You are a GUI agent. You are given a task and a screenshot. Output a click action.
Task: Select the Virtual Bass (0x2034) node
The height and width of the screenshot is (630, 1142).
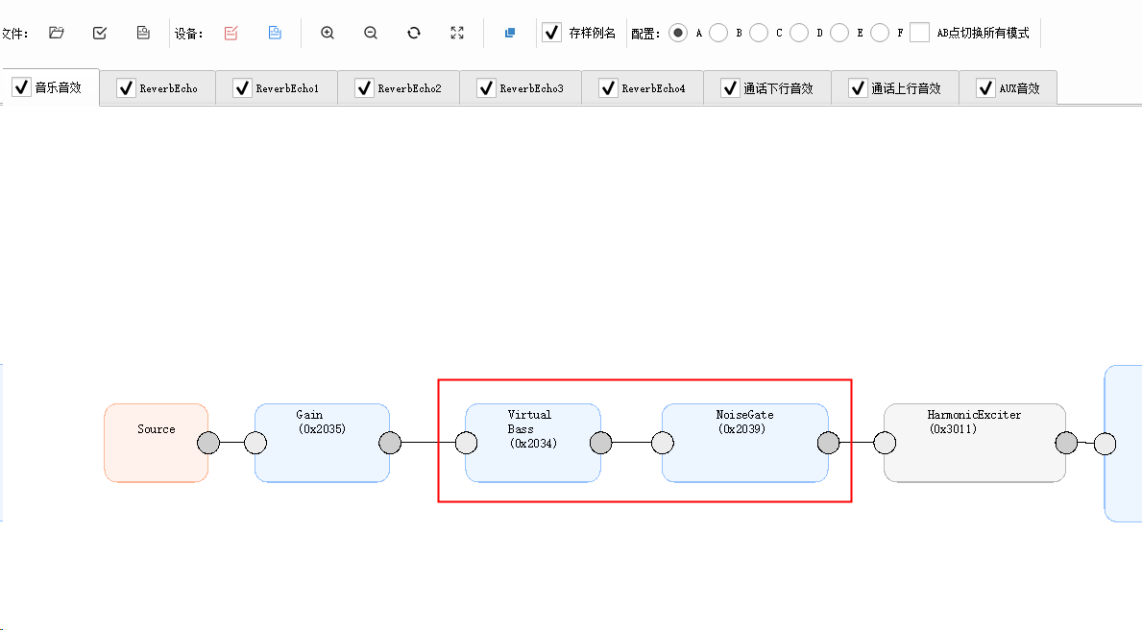[x=533, y=443]
